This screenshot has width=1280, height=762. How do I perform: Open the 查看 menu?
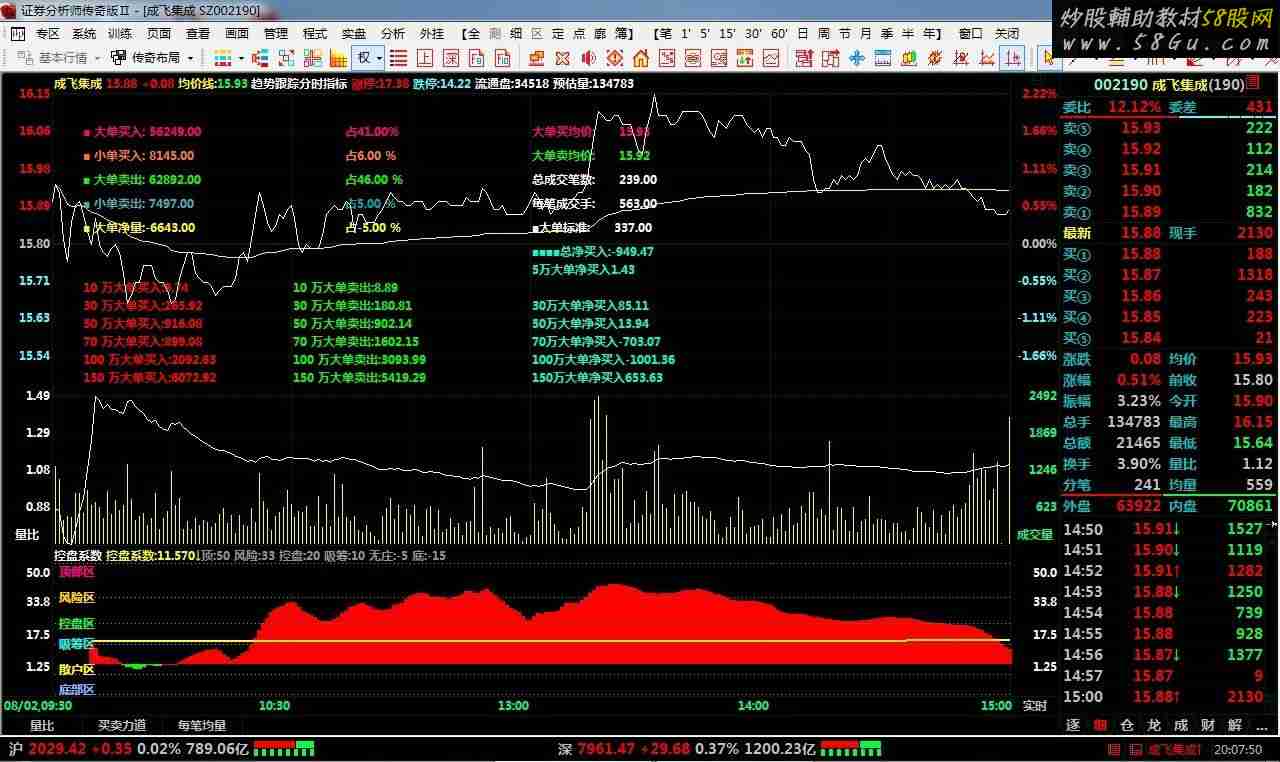[x=198, y=33]
